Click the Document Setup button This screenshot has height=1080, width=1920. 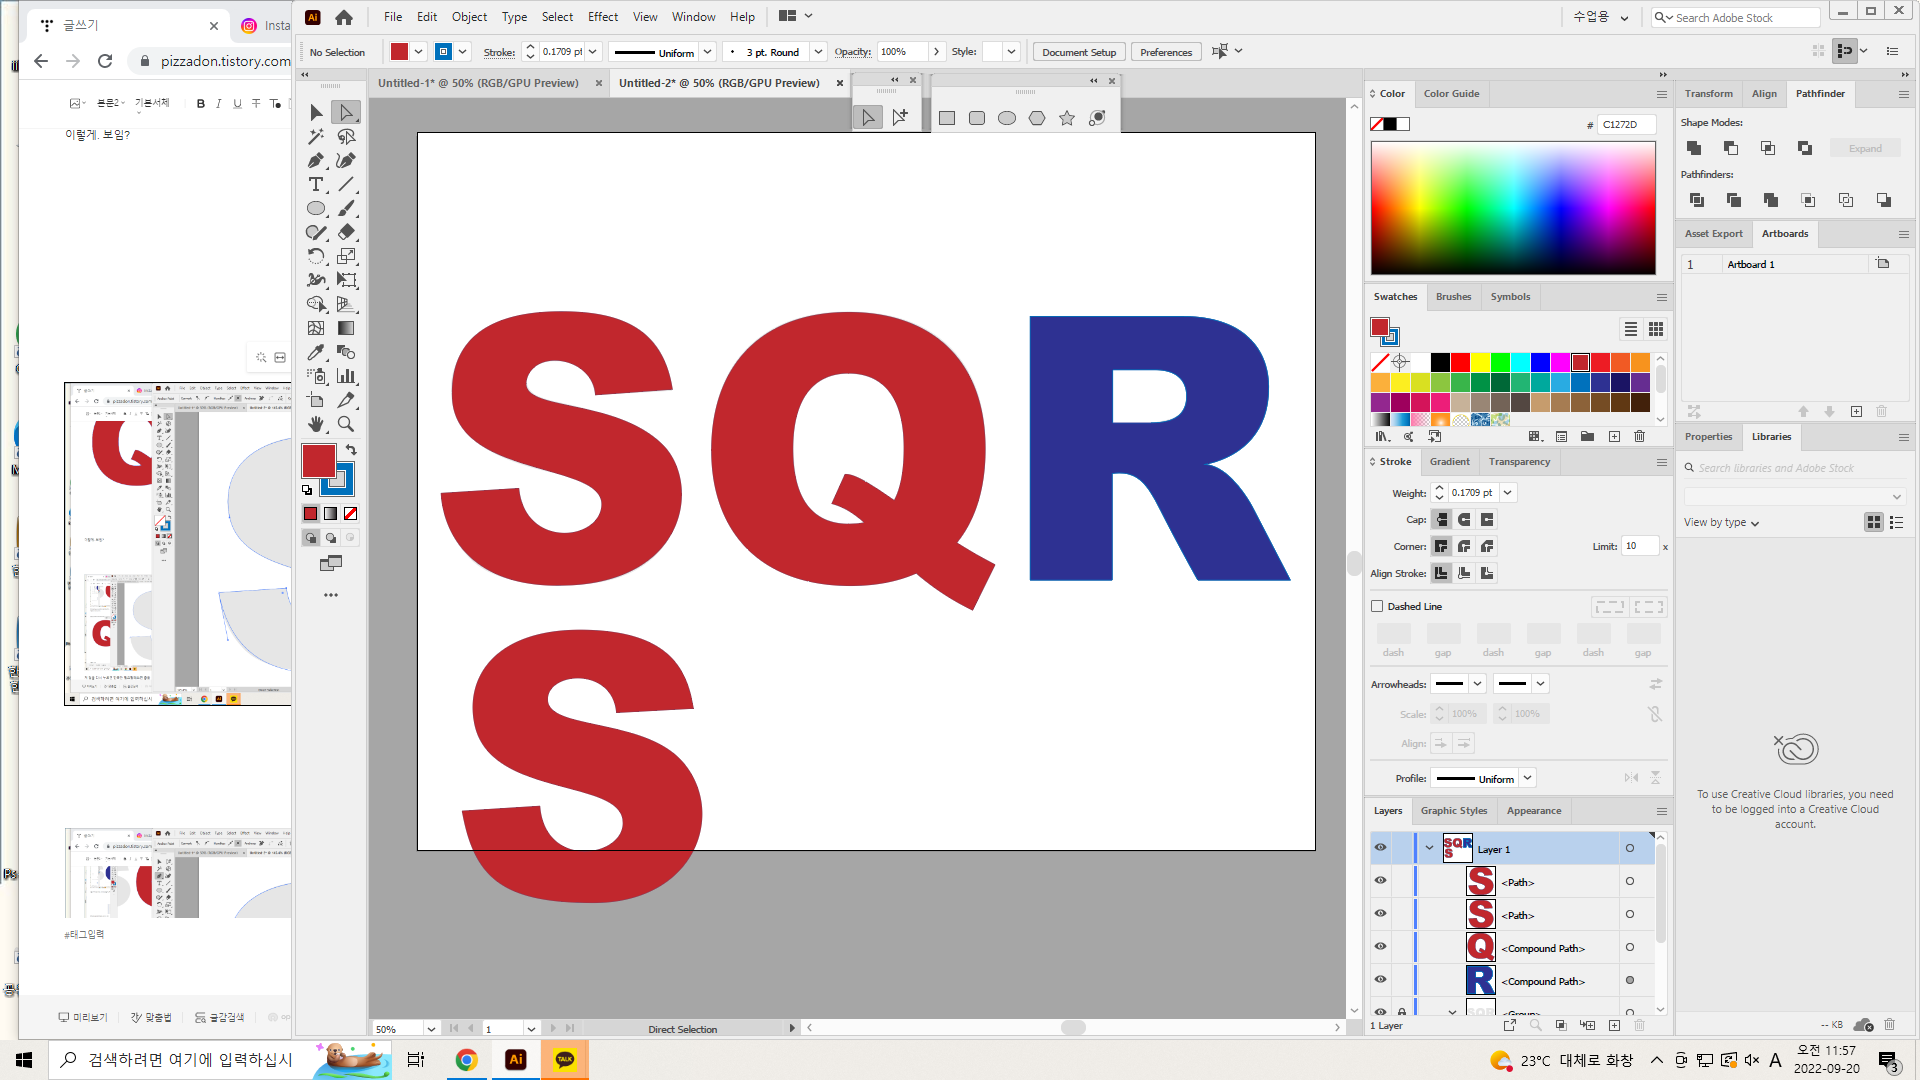(1079, 52)
